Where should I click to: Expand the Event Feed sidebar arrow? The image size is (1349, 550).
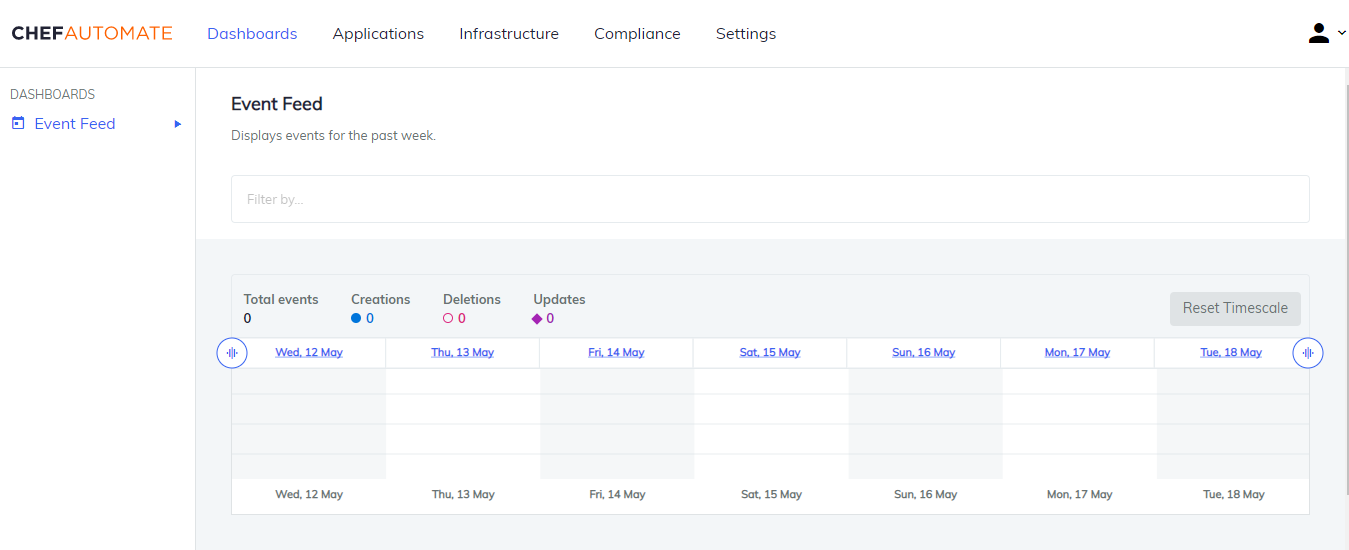pos(178,124)
